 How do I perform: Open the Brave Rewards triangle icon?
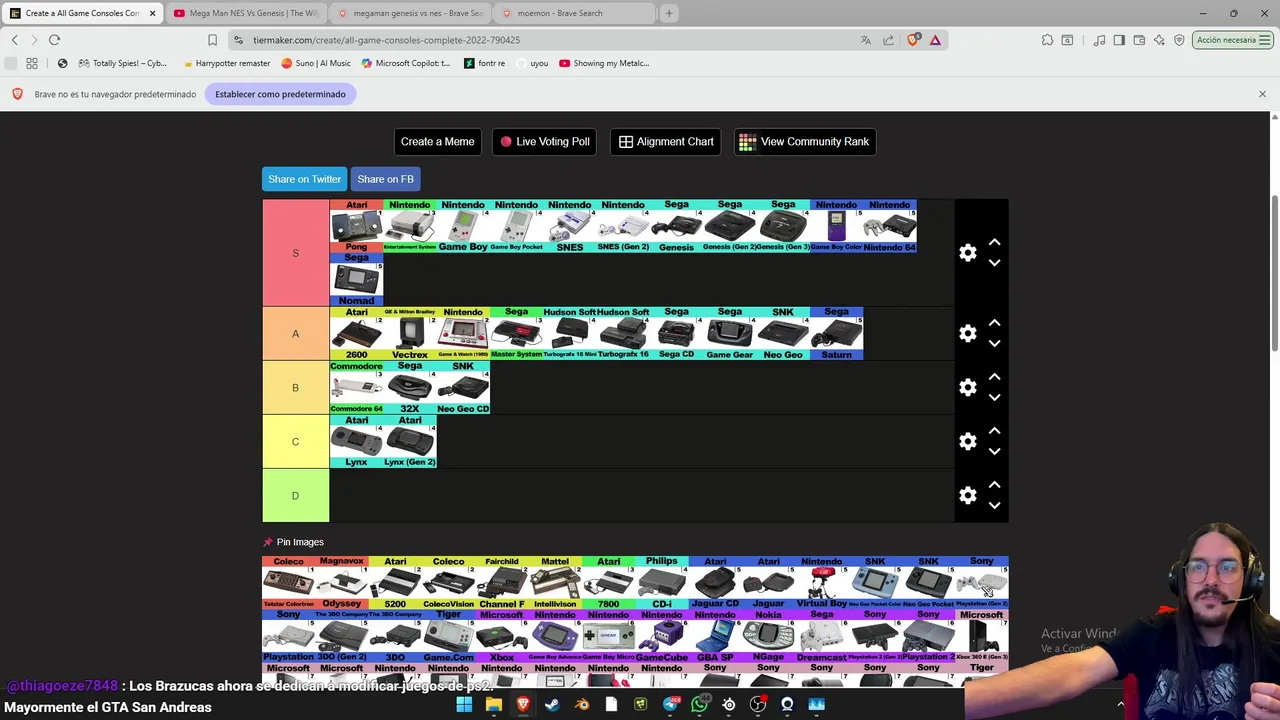(x=935, y=40)
